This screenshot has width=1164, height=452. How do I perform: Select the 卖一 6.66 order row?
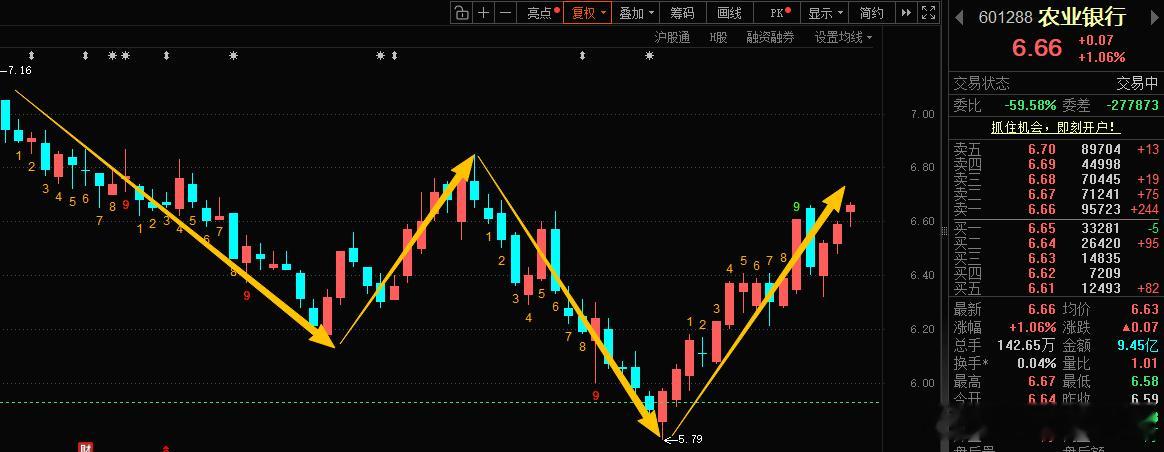1056,209
